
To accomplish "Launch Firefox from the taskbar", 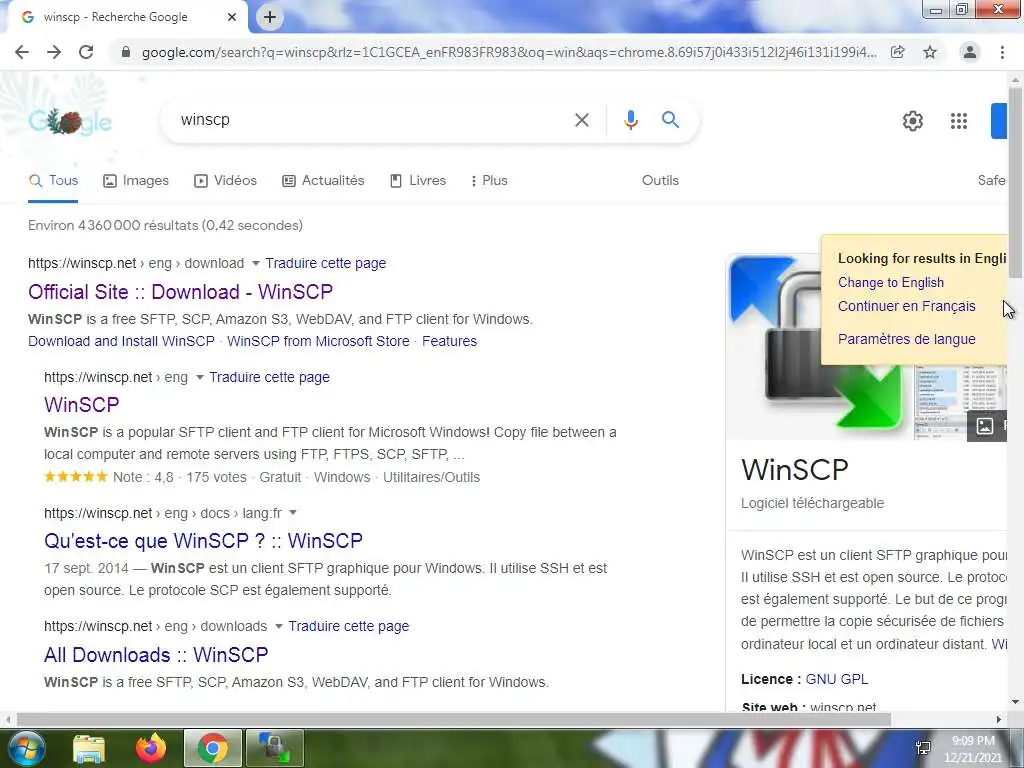I will (151, 748).
